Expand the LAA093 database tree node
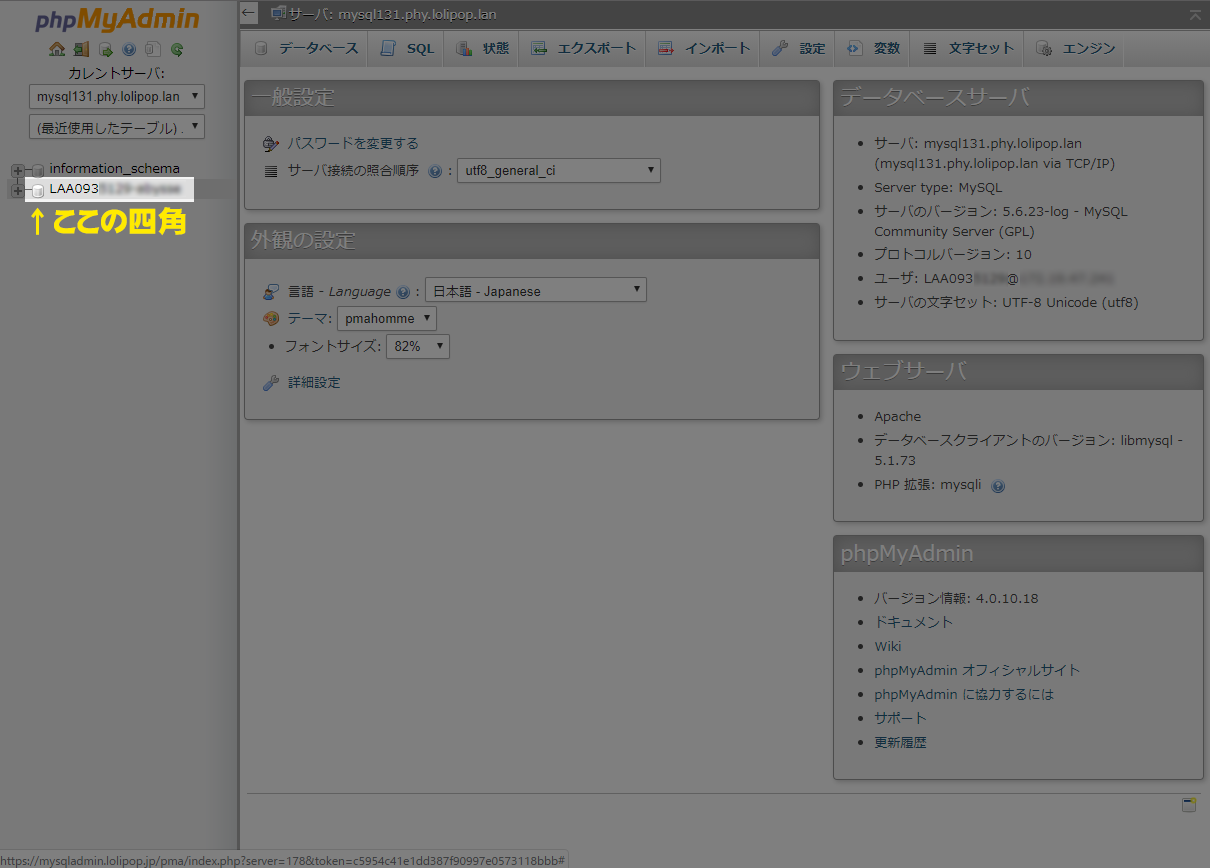Screen dimensions: 1210x868 pyautogui.click(x=17, y=190)
